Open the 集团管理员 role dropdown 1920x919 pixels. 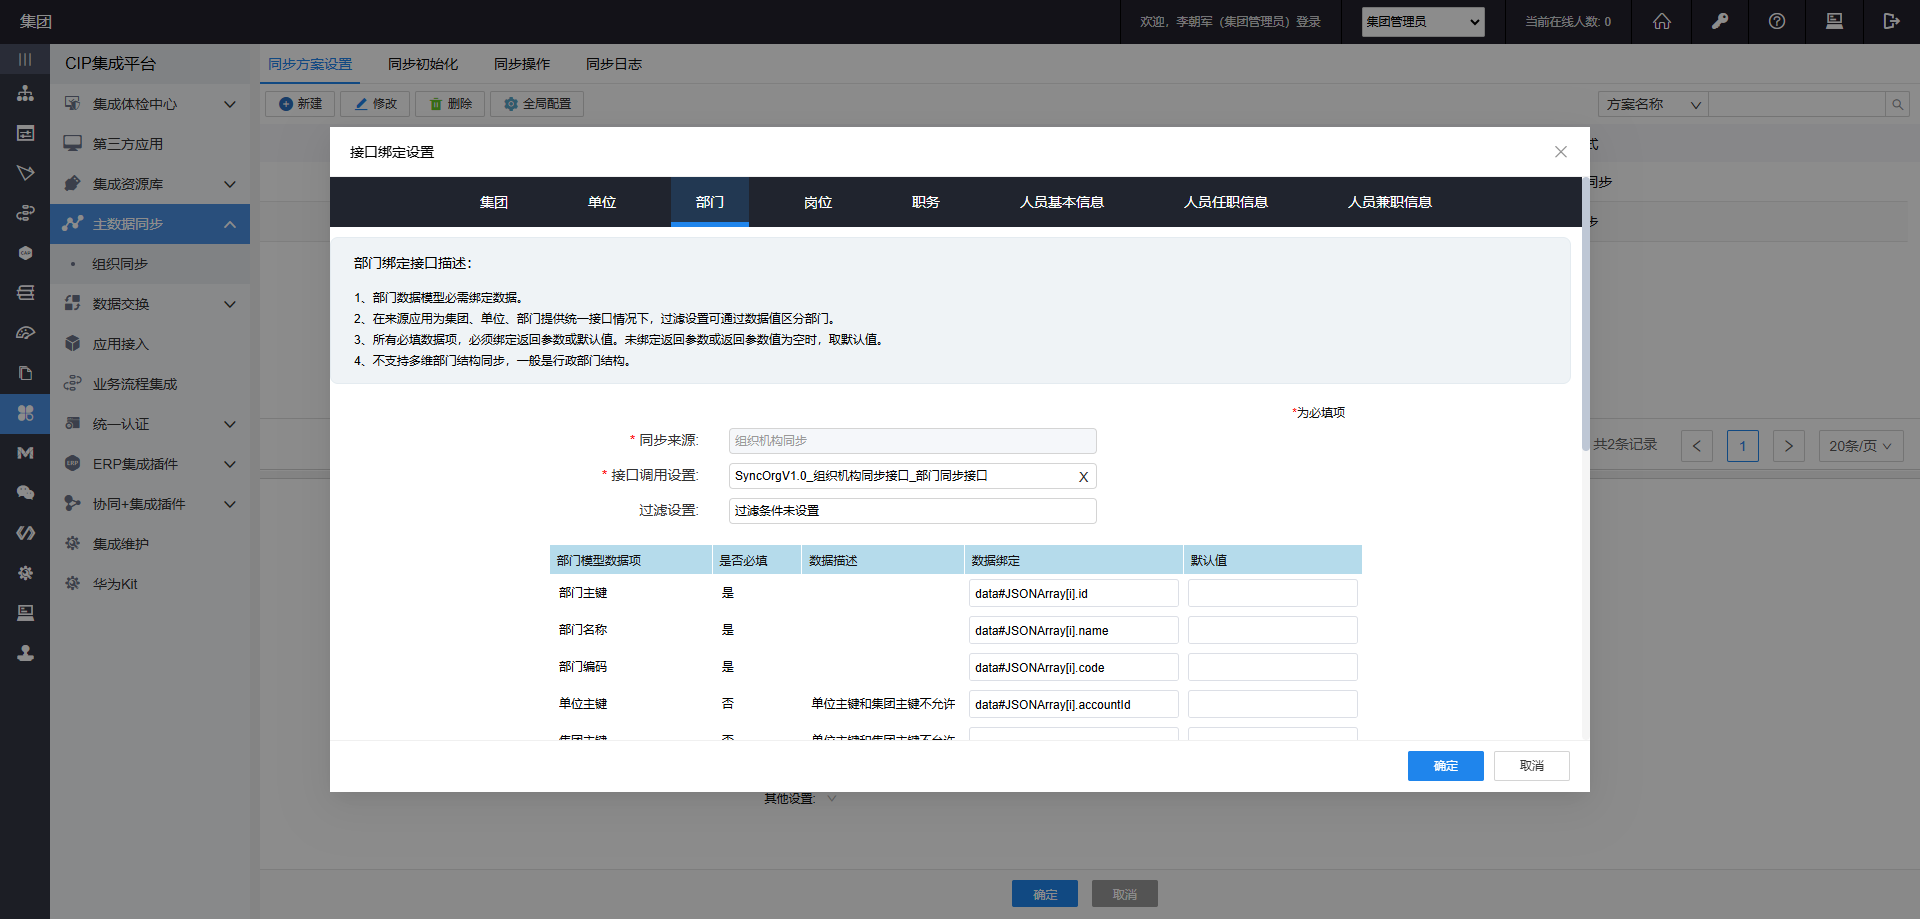click(1422, 21)
